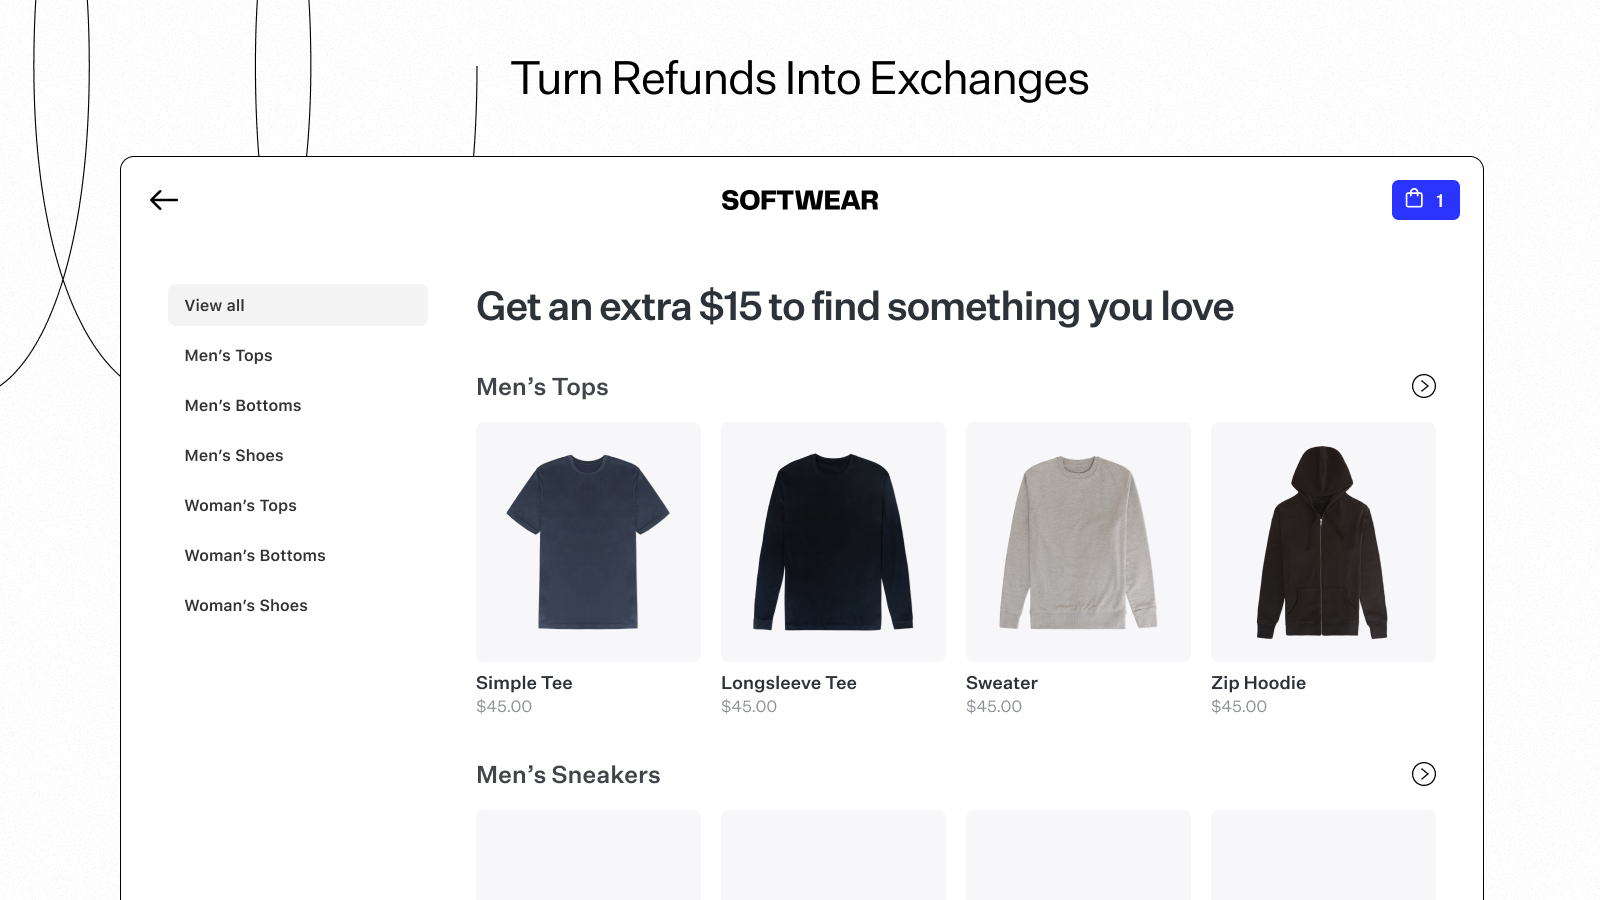Browse the Woman's Tops category

pos(241,505)
